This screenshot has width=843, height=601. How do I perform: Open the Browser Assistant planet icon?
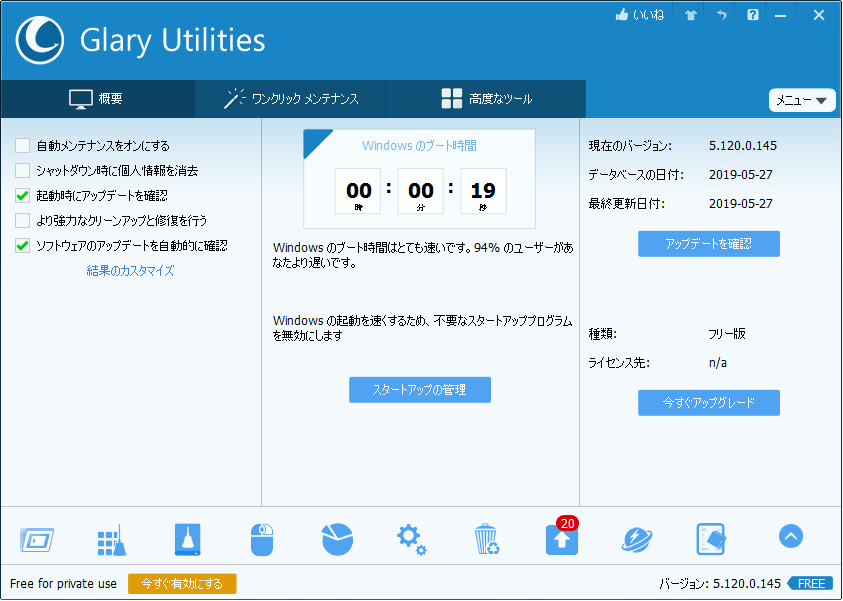(x=637, y=540)
